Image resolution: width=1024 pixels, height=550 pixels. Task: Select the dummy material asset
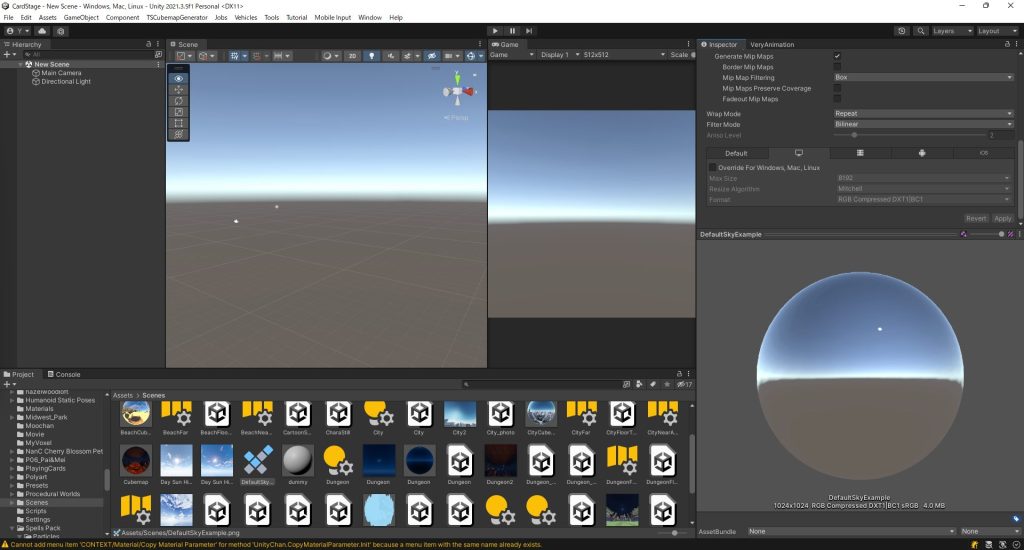[x=298, y=464]
